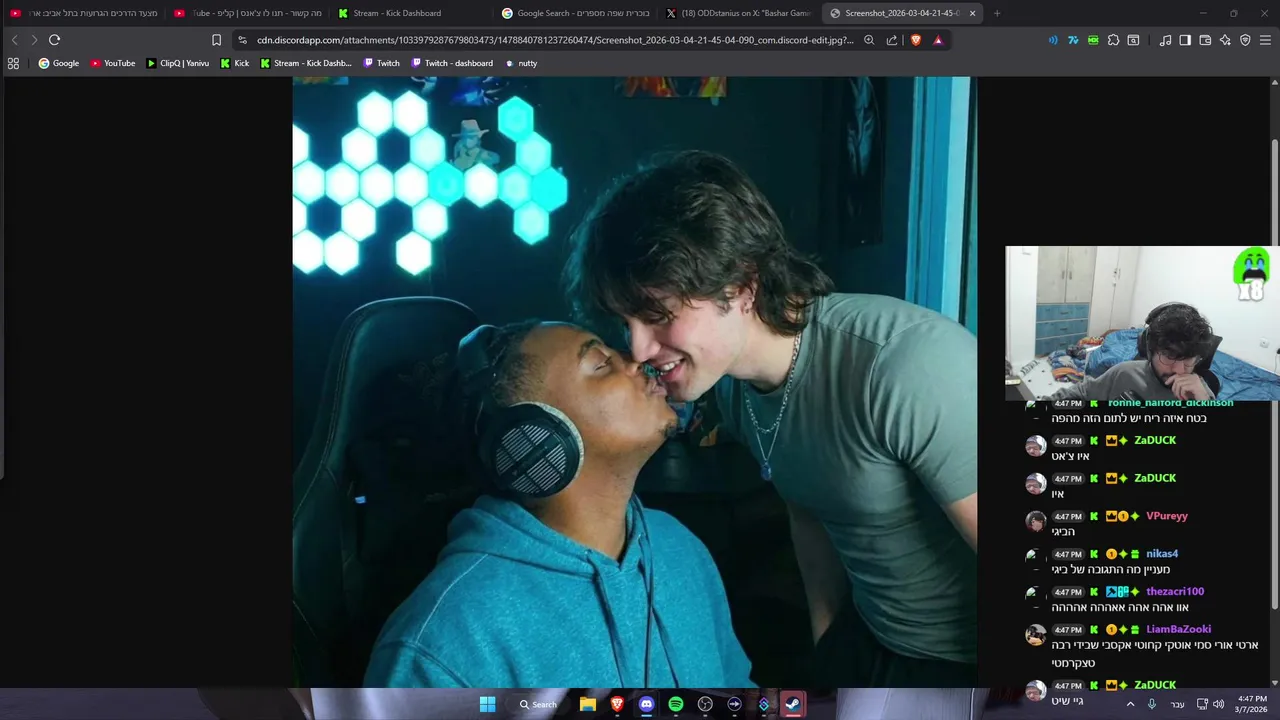1280x720 pixels.
Task: Switch to the second YouTube clip tab
Action: (247, 13)
